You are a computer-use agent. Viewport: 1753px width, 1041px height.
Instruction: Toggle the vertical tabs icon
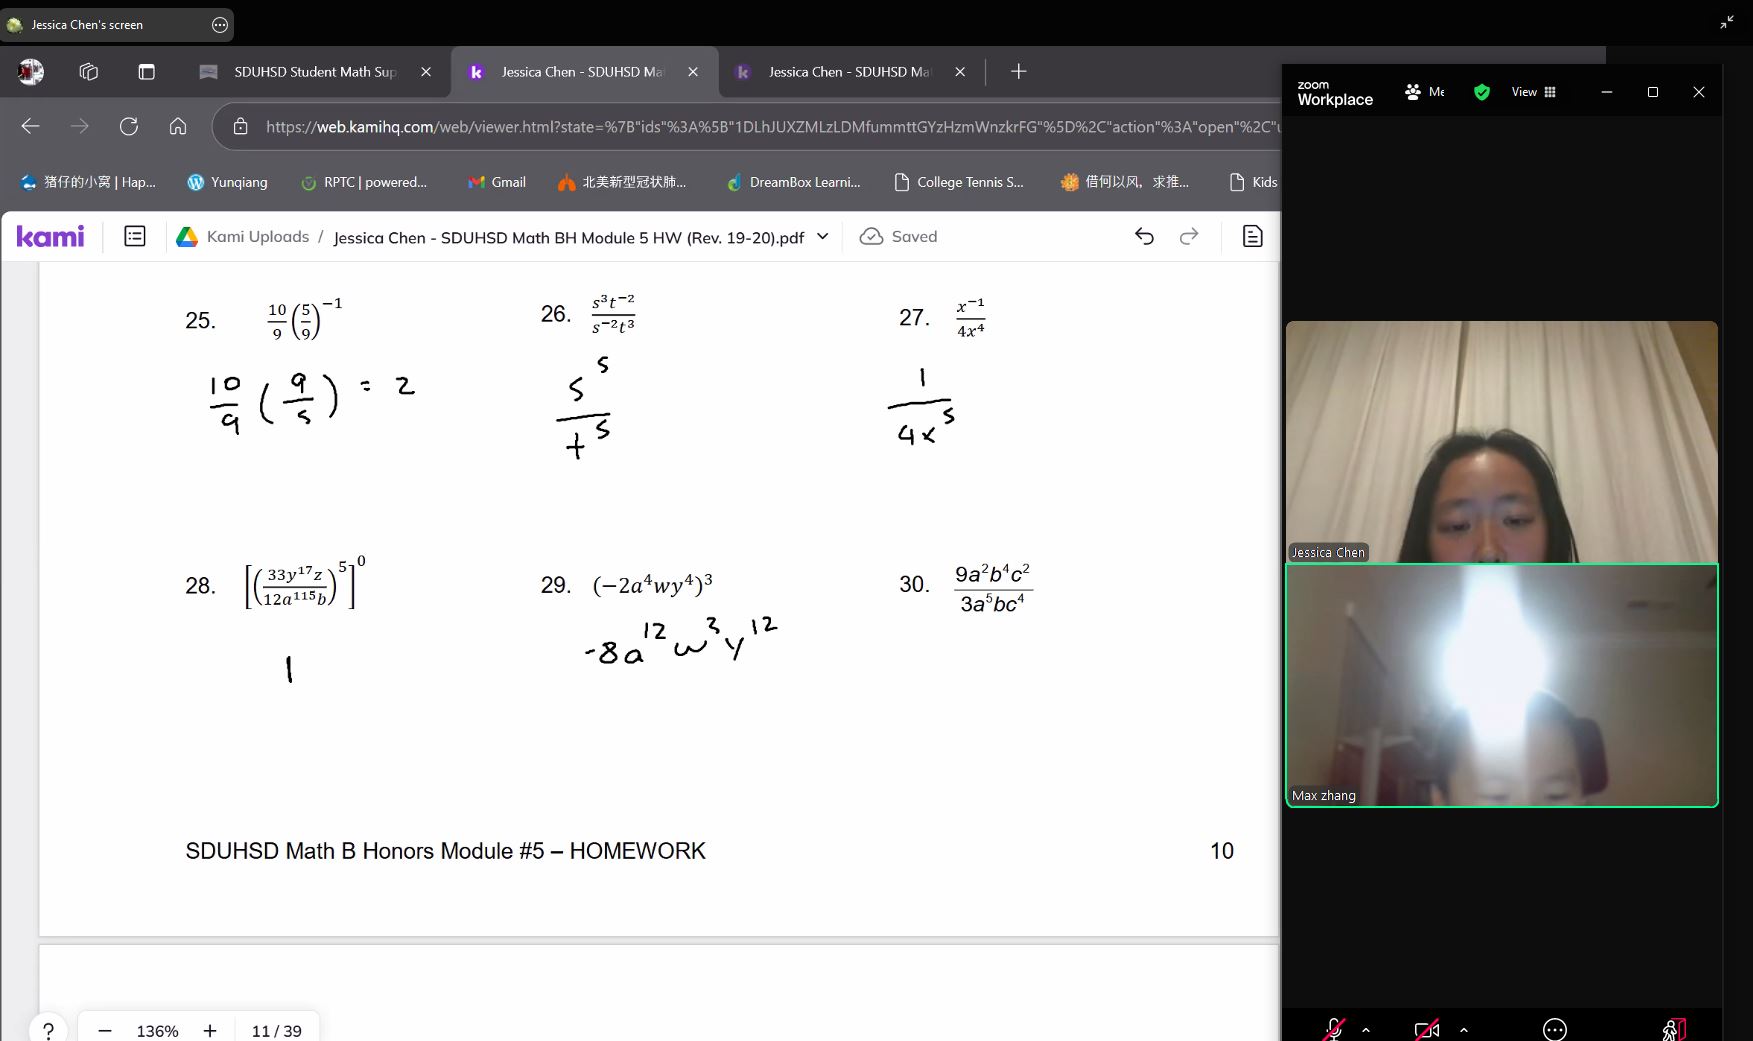pyautogui.click(x=147, y=71)
